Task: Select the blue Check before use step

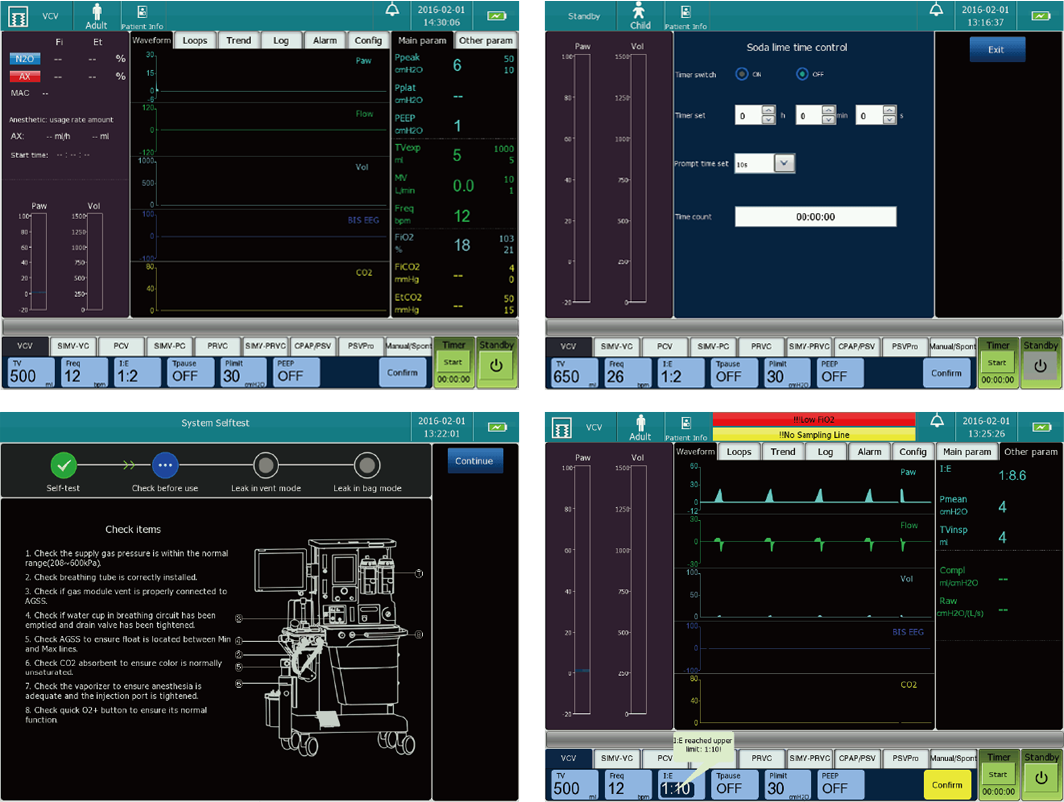Action: coord(165,465)
